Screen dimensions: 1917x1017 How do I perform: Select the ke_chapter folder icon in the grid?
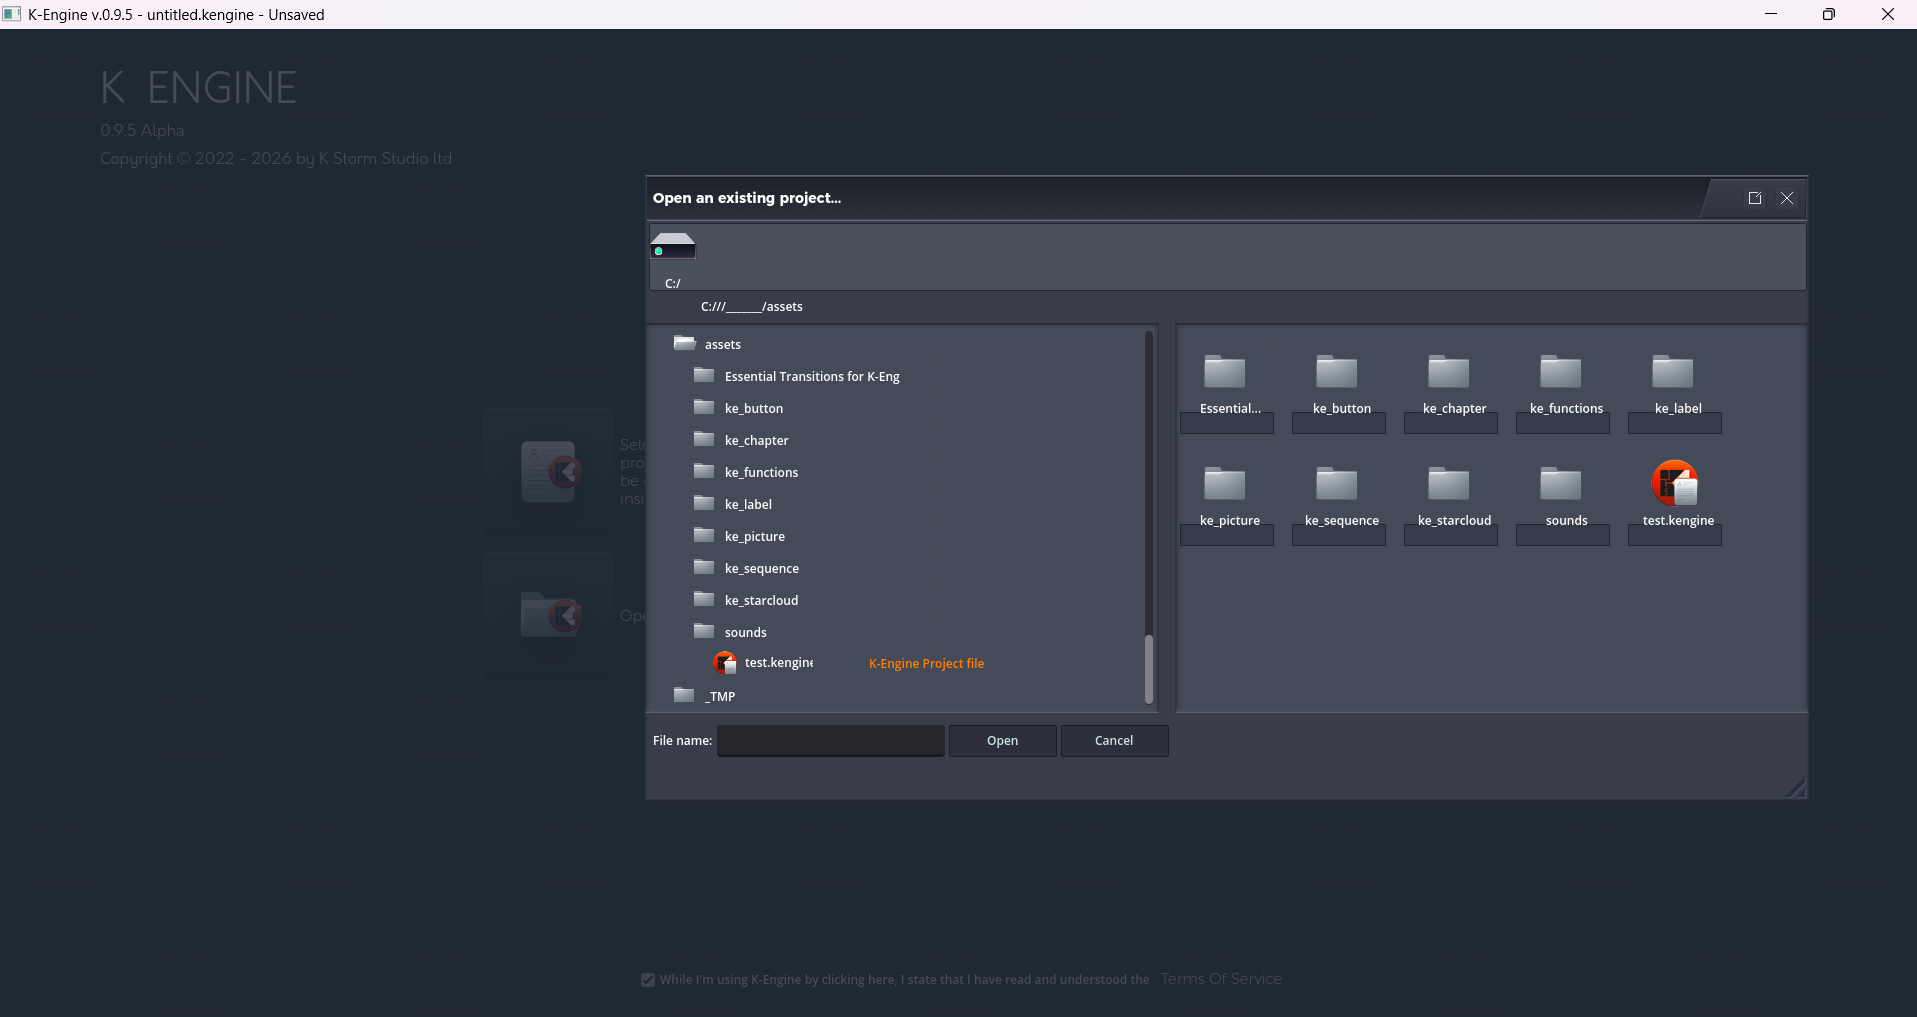(1449, 372)
